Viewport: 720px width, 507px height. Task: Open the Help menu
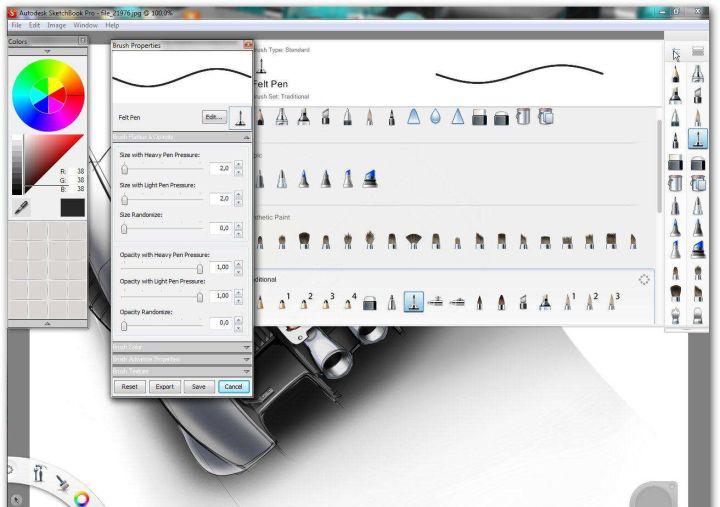pos(112,25)
